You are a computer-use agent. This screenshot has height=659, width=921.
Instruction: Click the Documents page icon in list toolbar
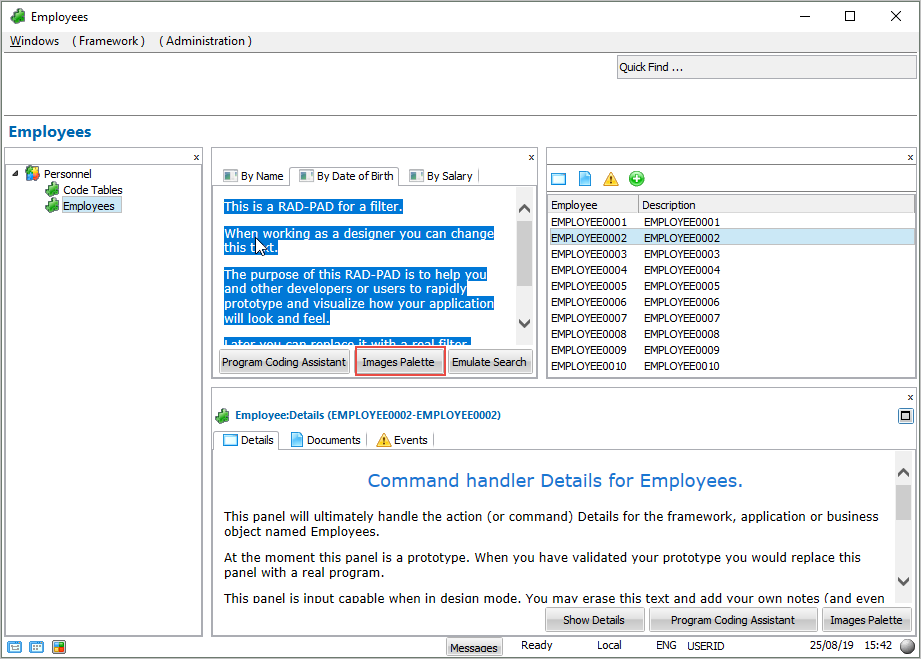[x=585, y=179]
